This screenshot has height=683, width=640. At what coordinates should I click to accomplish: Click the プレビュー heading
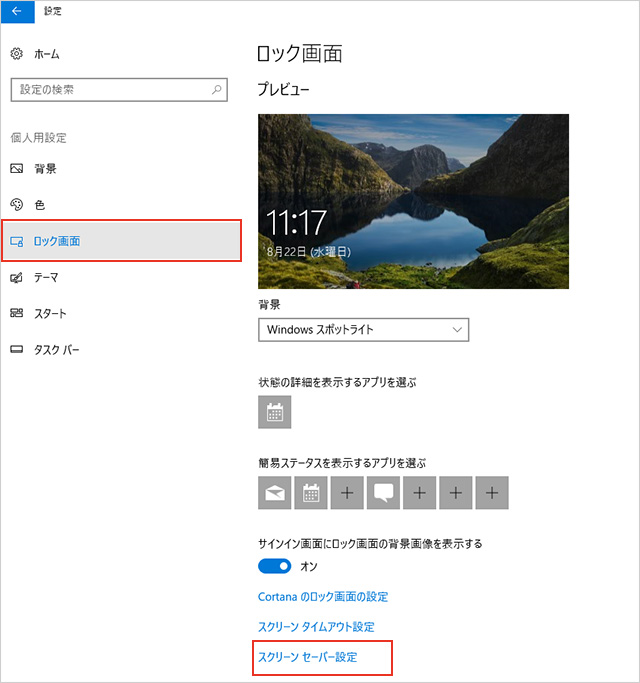[x=284, y=89]
